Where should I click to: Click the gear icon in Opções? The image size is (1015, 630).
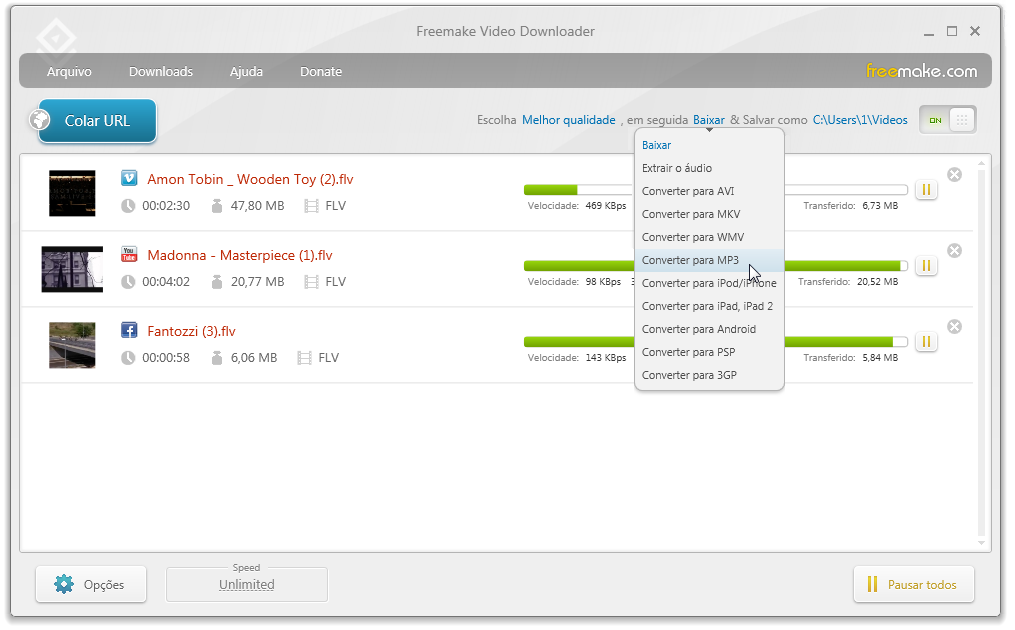point(64,584)
